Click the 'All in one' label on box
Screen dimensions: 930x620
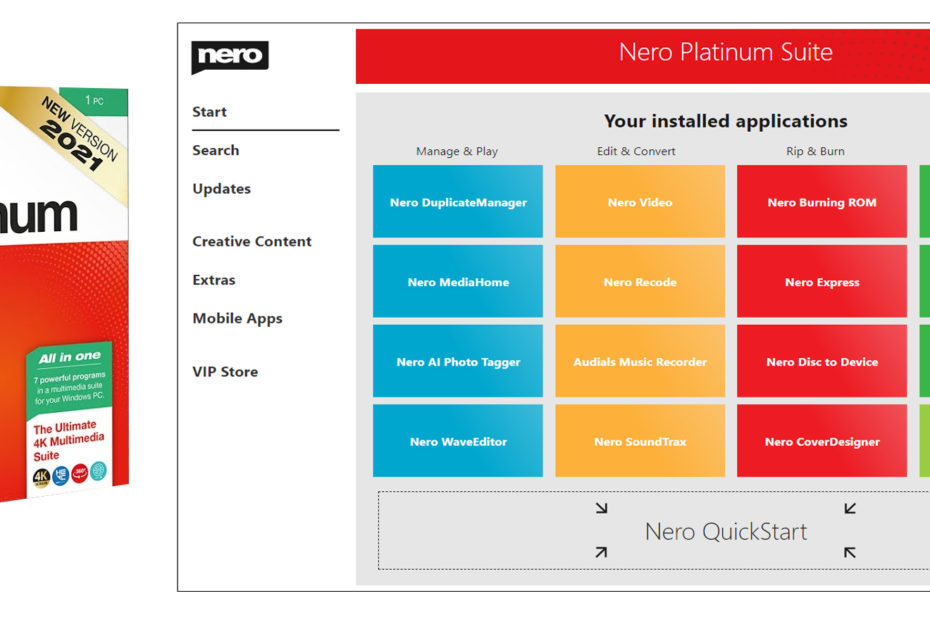point(70,357)
